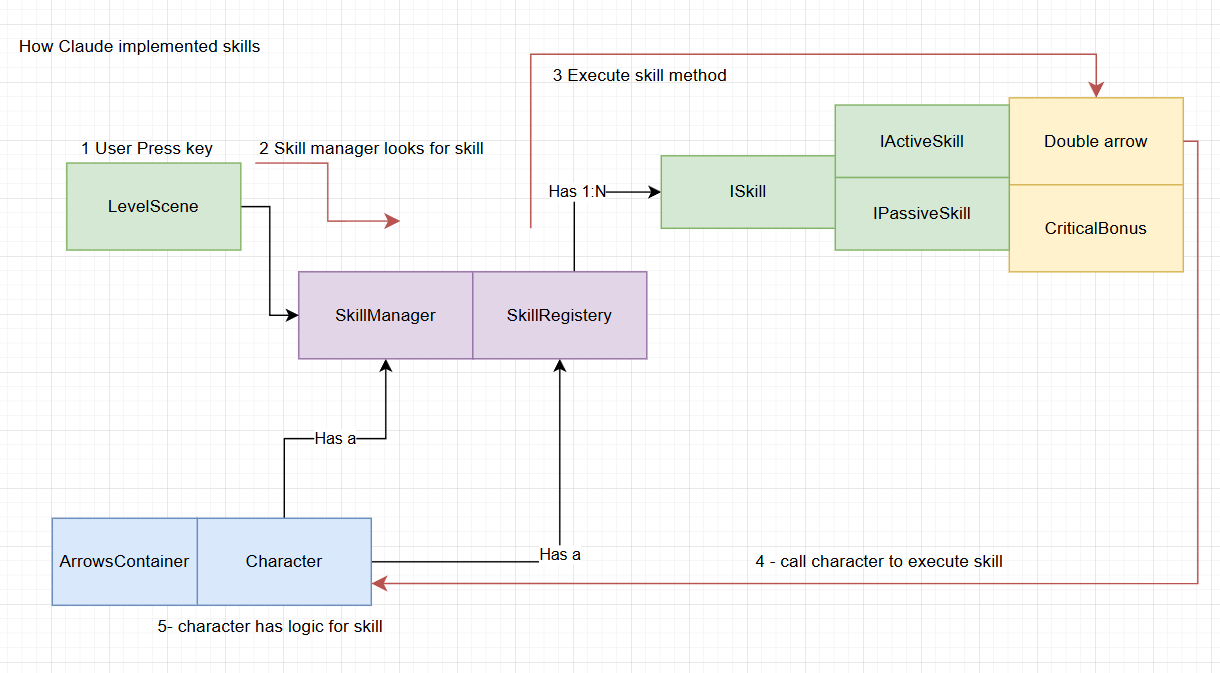Image resolution: width=1220 pixels, height=673 pixels.
Task: Click the ArrowsContainer box
Action: pos(124,561)
